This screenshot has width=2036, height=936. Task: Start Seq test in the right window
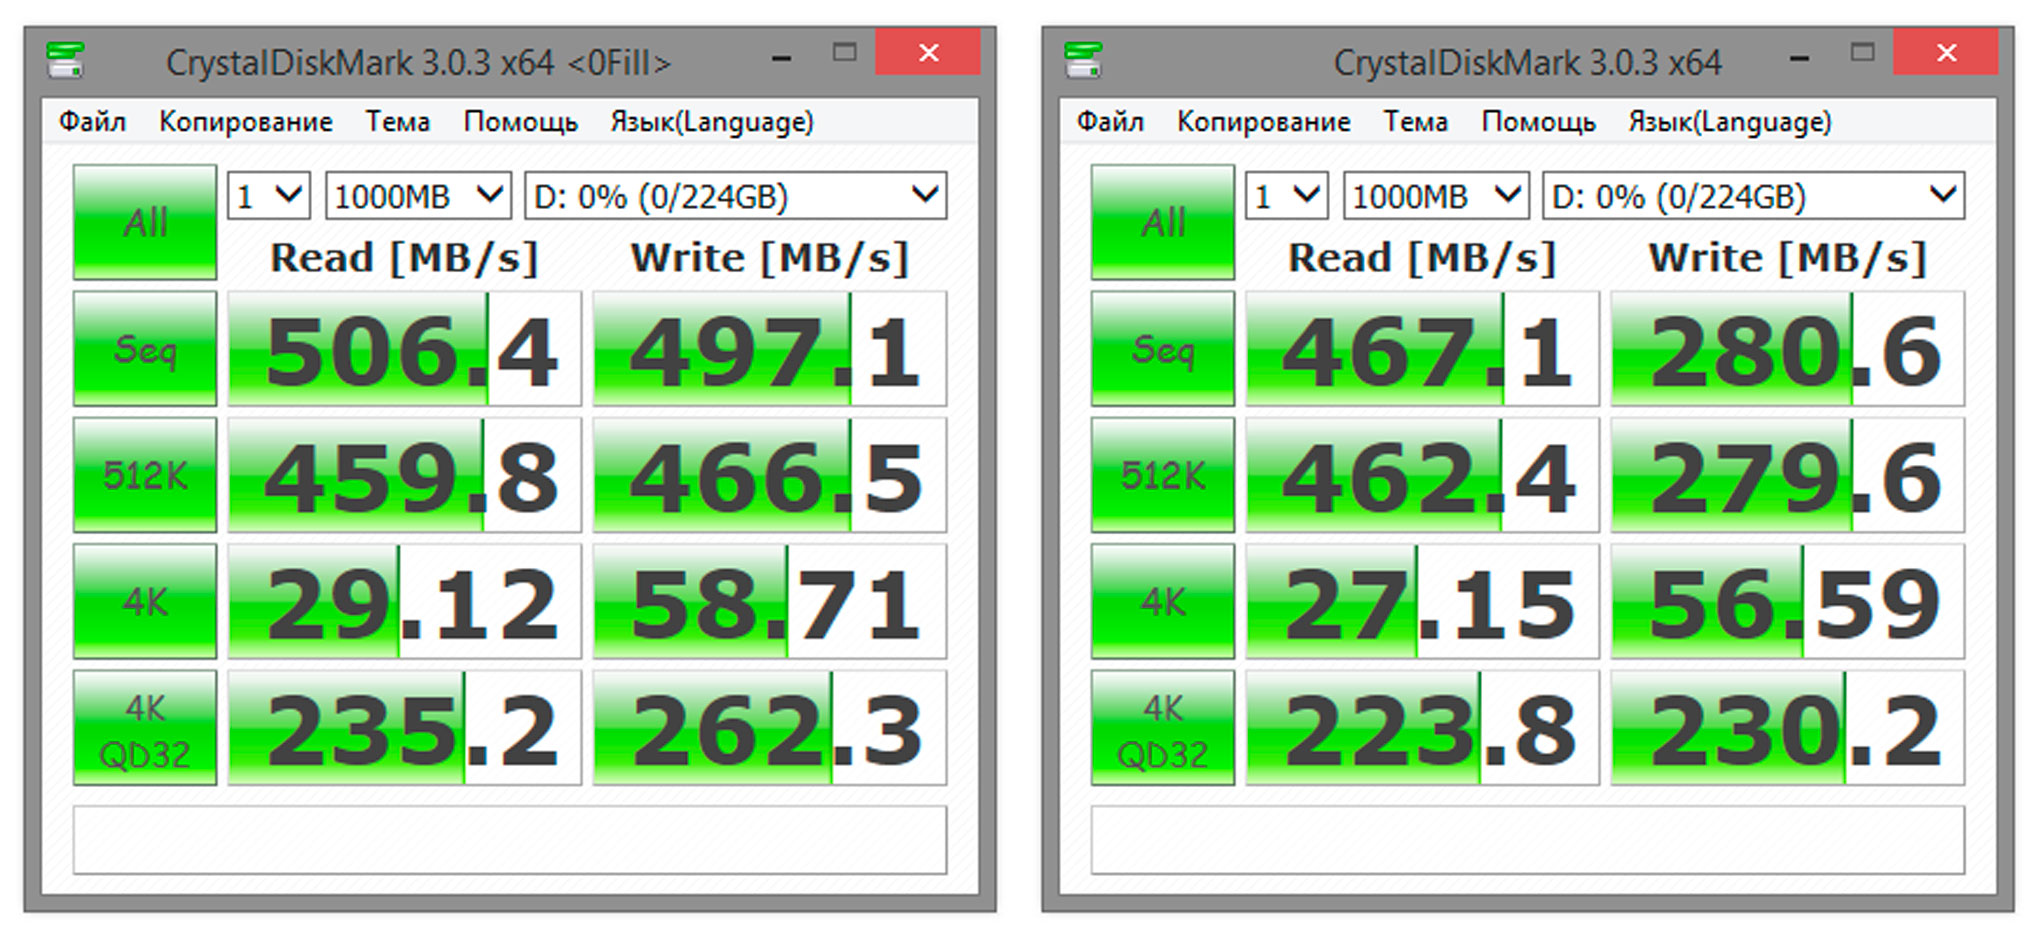[1163, 349]
